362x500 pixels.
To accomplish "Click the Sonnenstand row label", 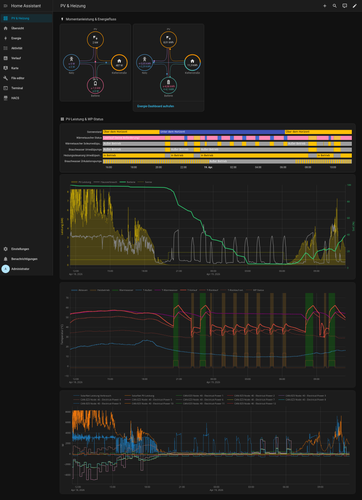I will [95, 132].
